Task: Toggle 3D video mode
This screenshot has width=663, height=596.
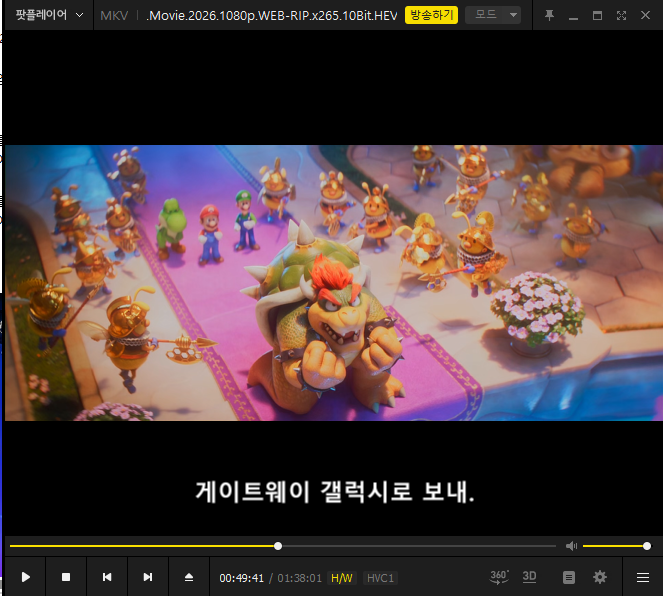Action: [x=530, y=577]
